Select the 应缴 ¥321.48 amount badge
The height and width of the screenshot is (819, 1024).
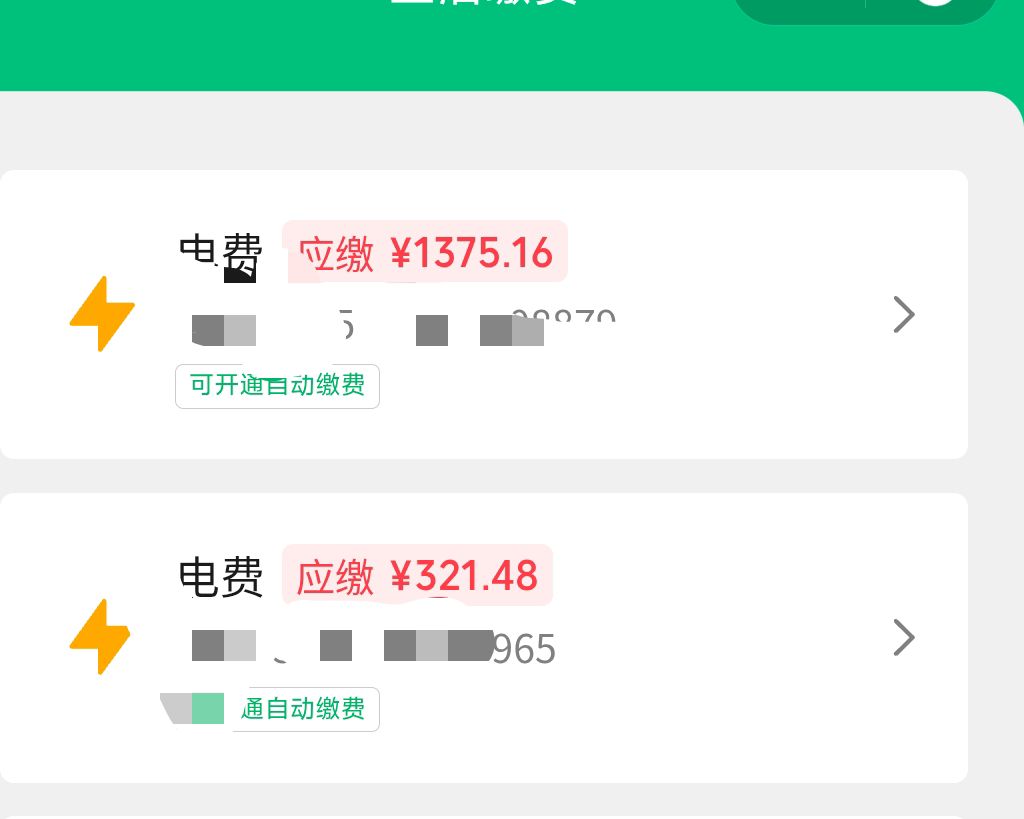[x=417, y=575]
